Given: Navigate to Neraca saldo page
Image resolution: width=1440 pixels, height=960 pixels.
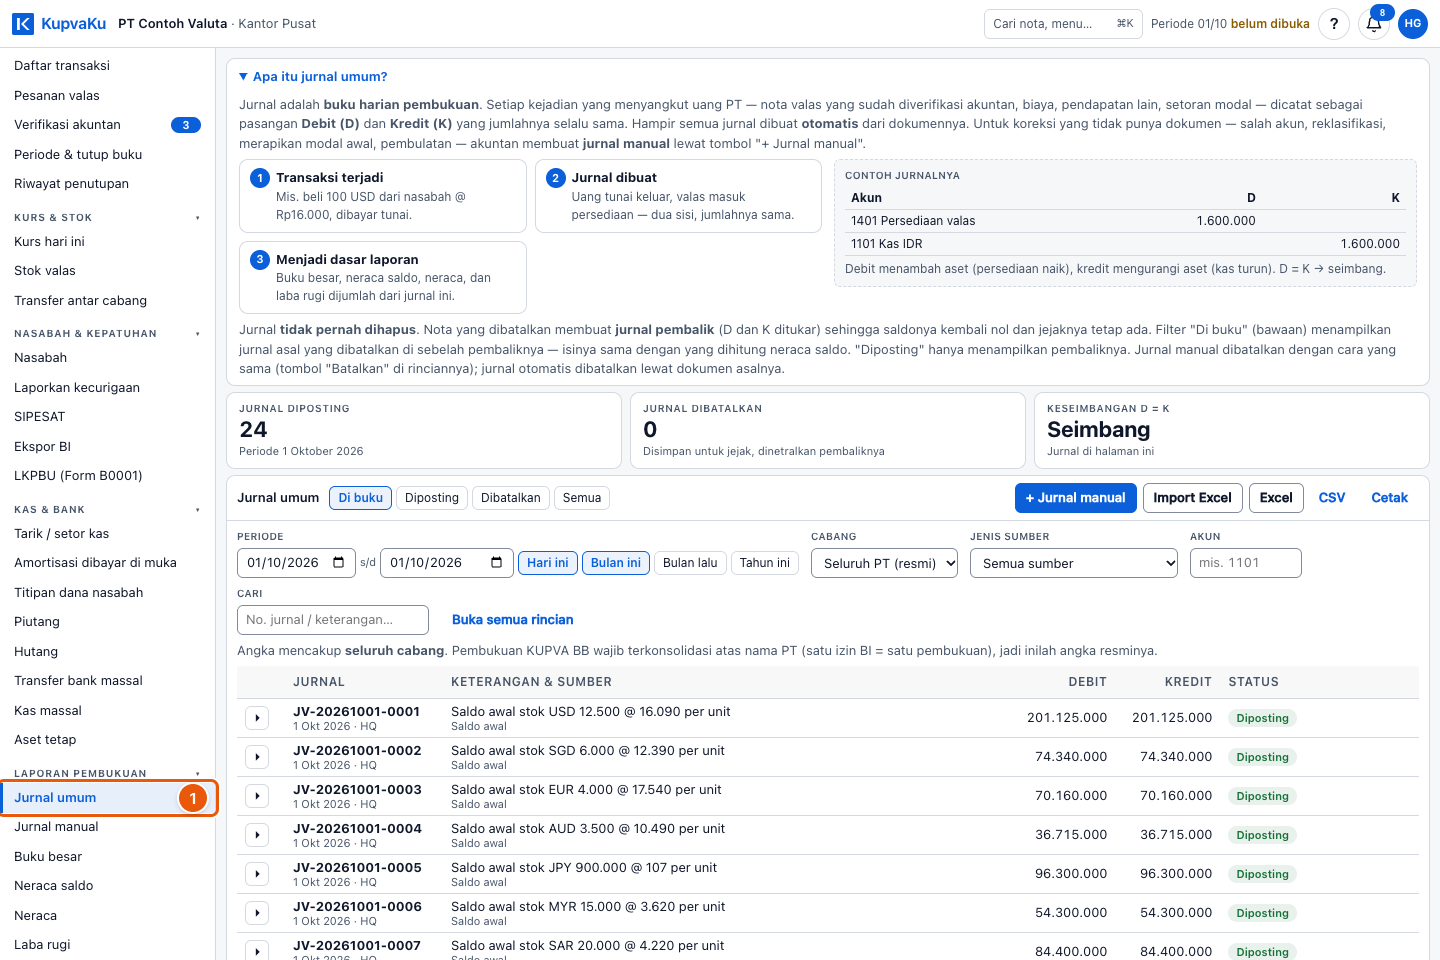Looking at the screenshot, I should (107, 886).
